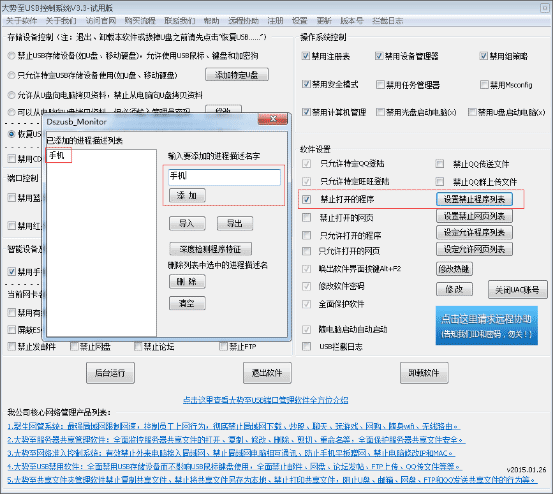Screen dimensions: 554x494
Task: Open the 访问官网 menu item
Action: click(x=101, y=21)
